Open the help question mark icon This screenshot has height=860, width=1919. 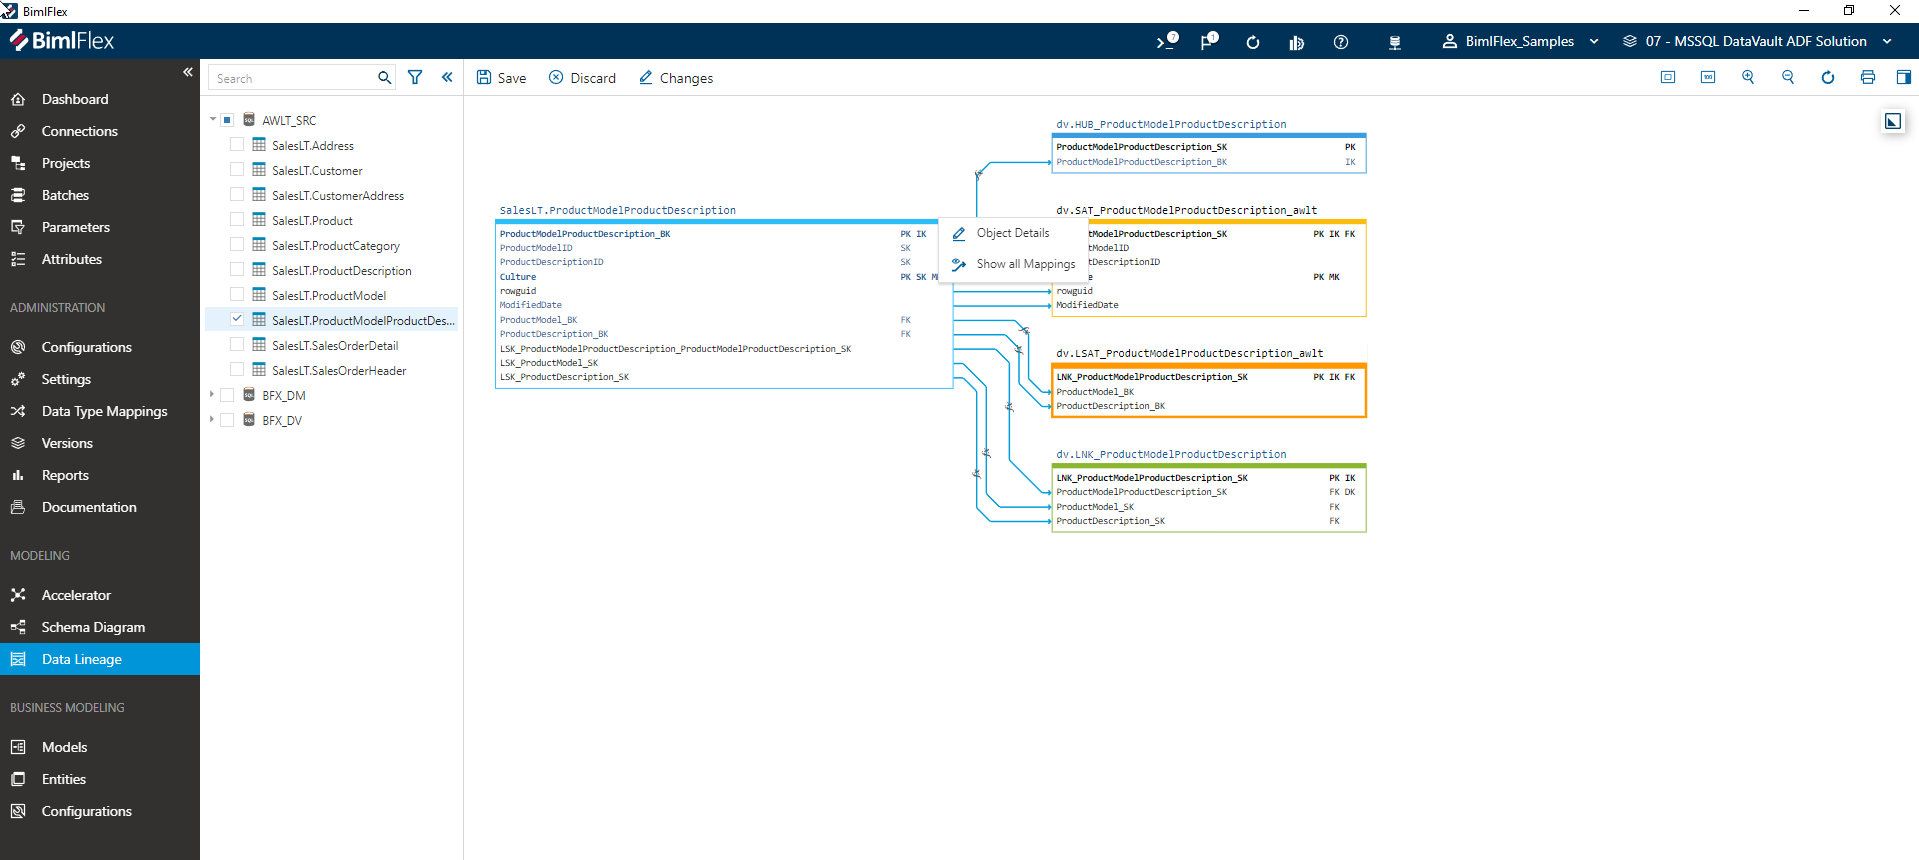pyautogui.click(x=1341, y=42)
